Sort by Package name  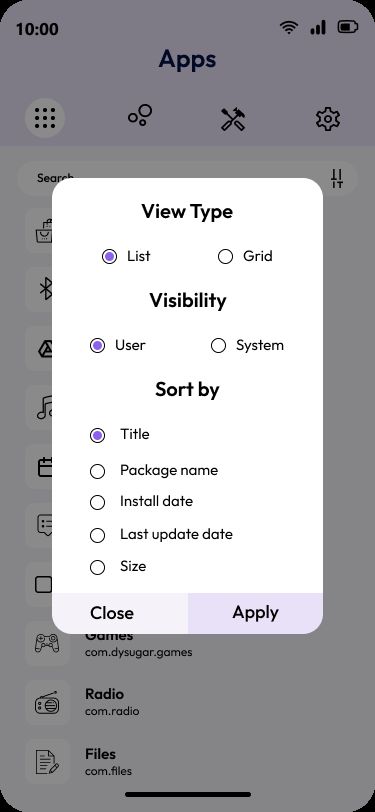154,471
